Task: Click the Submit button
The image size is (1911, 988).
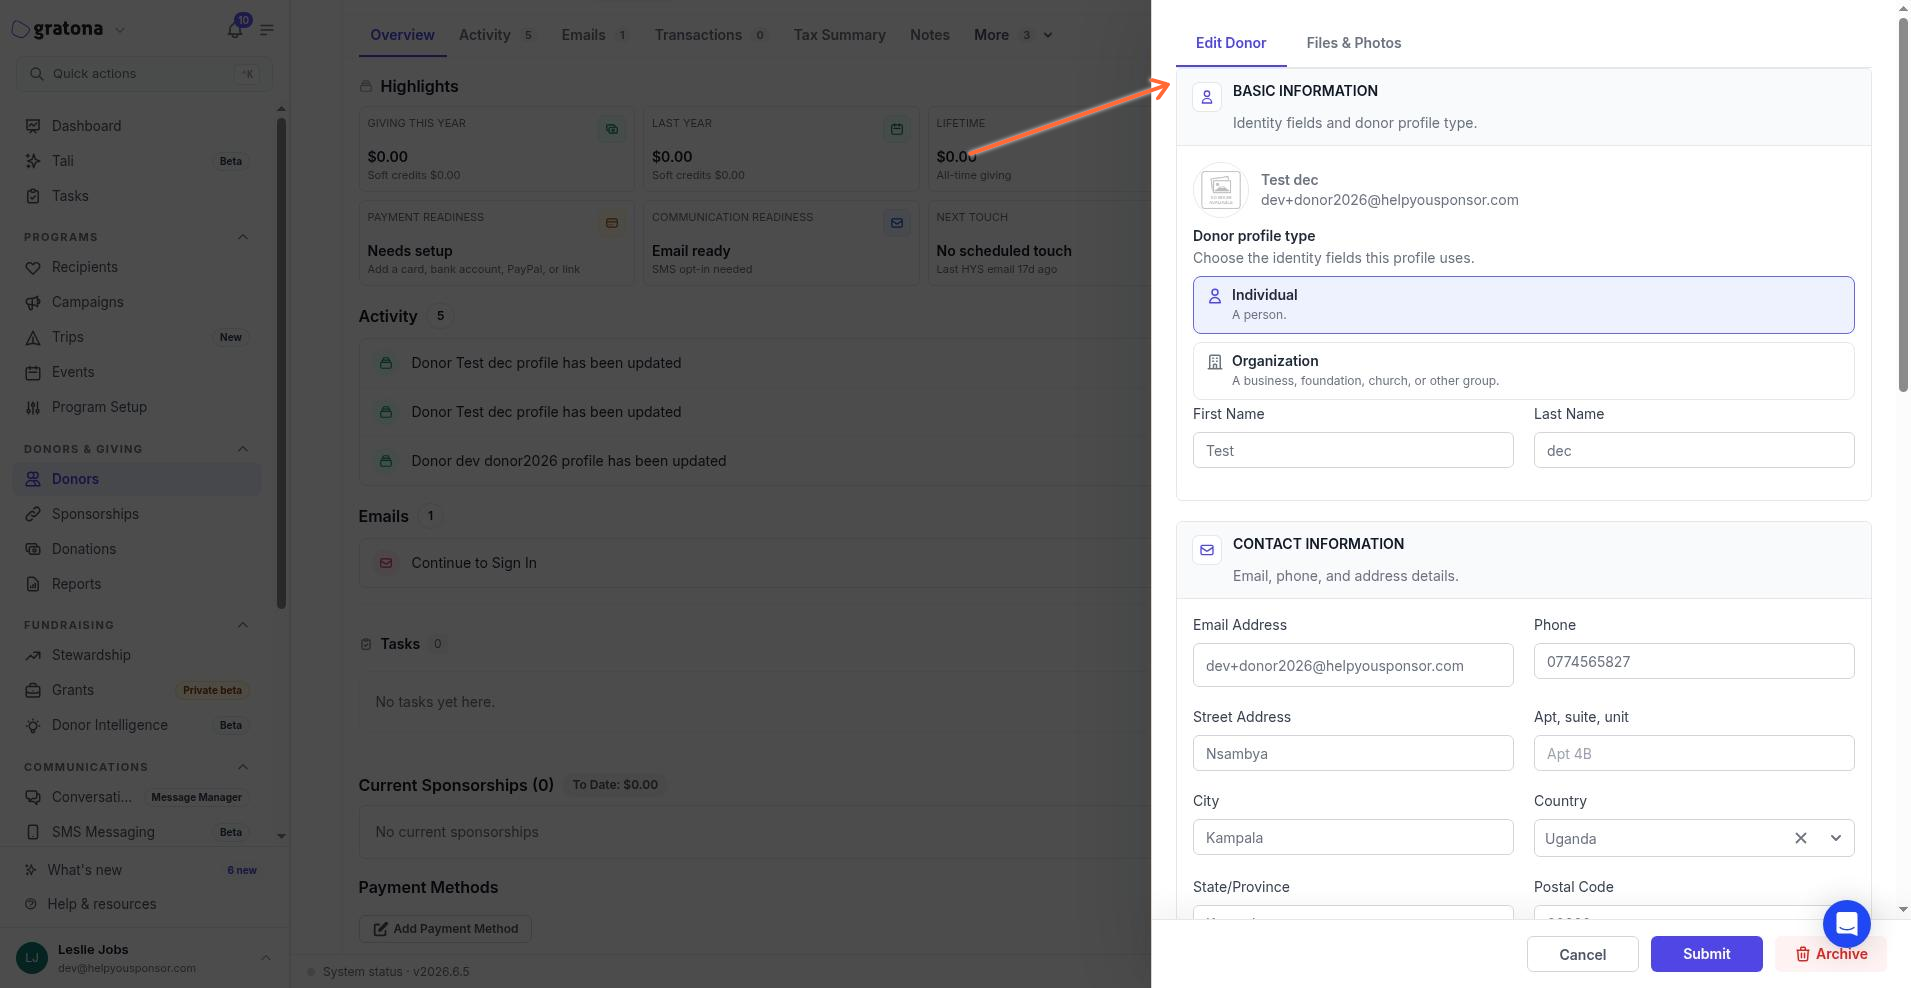Action: (1706, 954)
